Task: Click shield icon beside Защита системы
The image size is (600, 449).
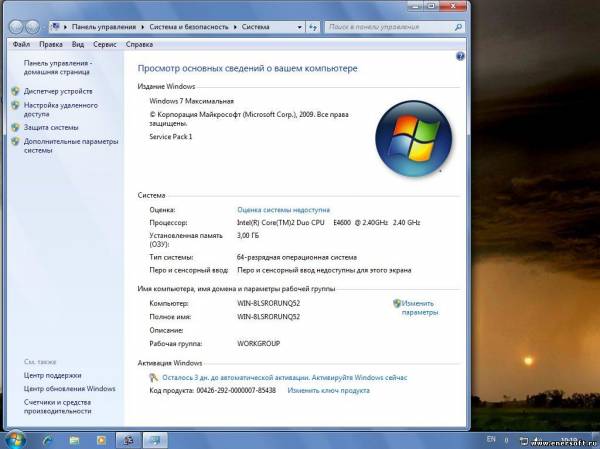Action: [15, 127]
